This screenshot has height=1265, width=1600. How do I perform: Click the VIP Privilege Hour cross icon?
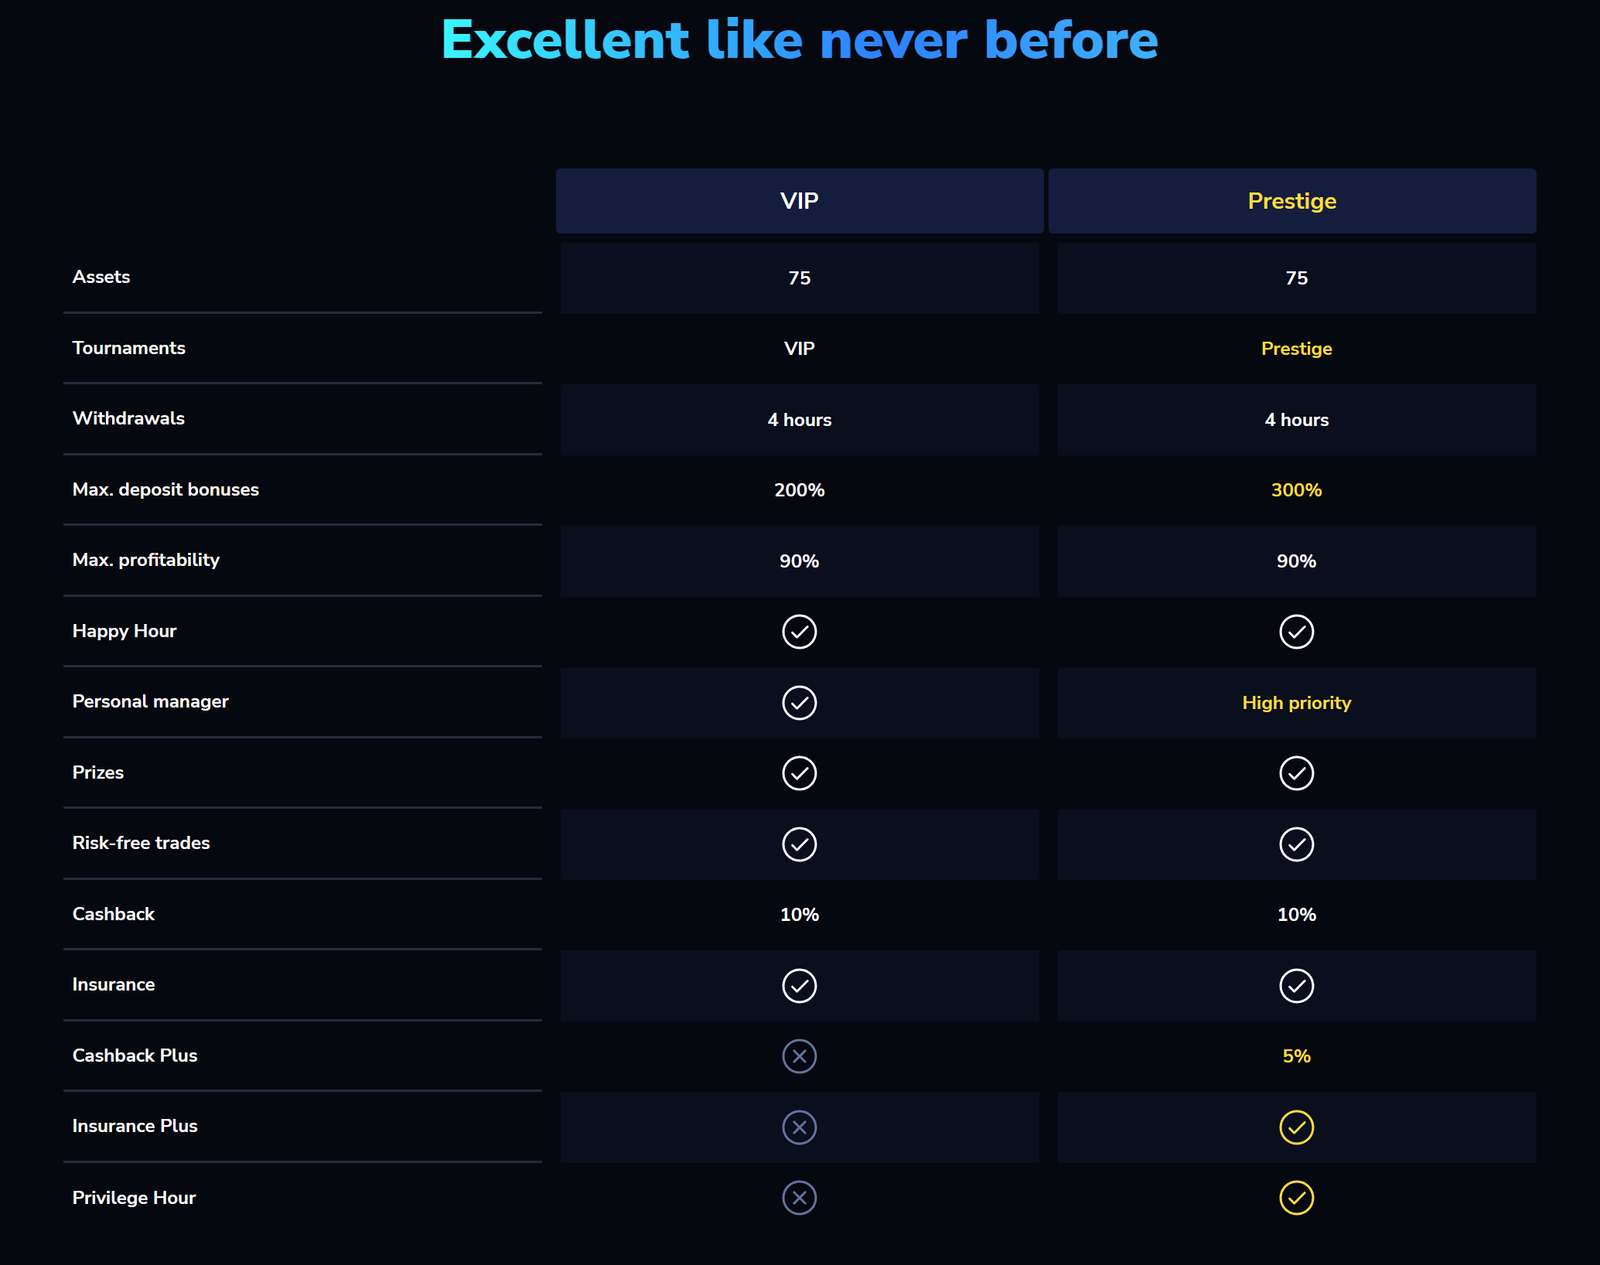(799, 1198)
